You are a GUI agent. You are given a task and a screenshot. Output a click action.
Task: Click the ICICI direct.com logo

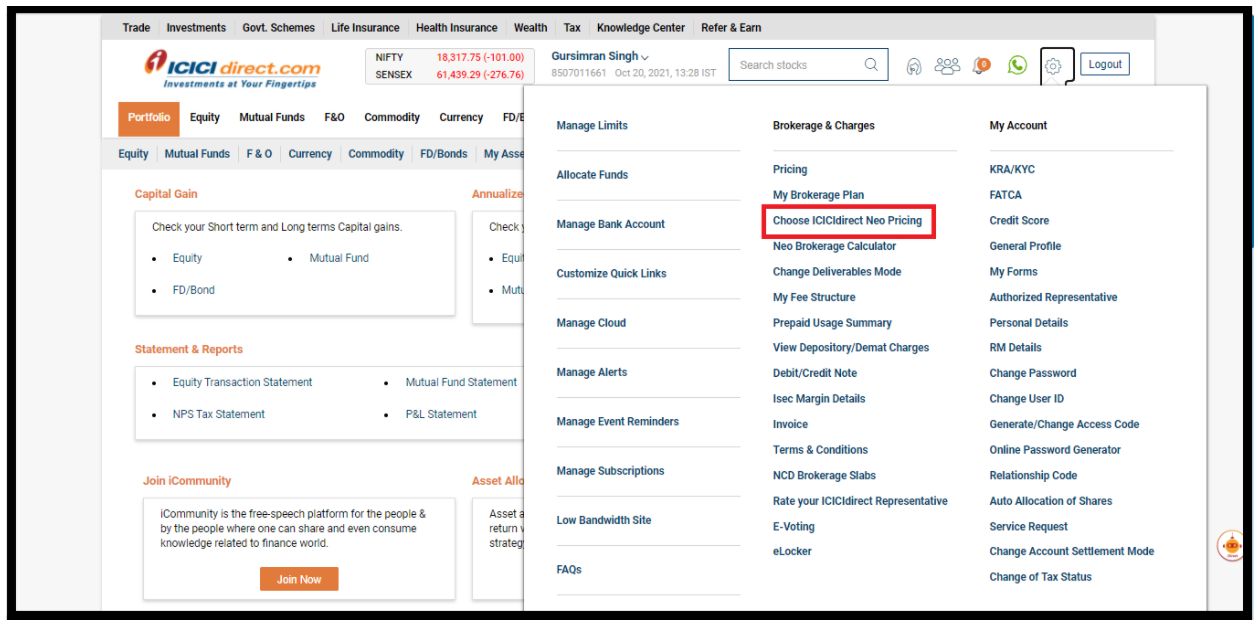pyautogui.click(x=232, y=70)
